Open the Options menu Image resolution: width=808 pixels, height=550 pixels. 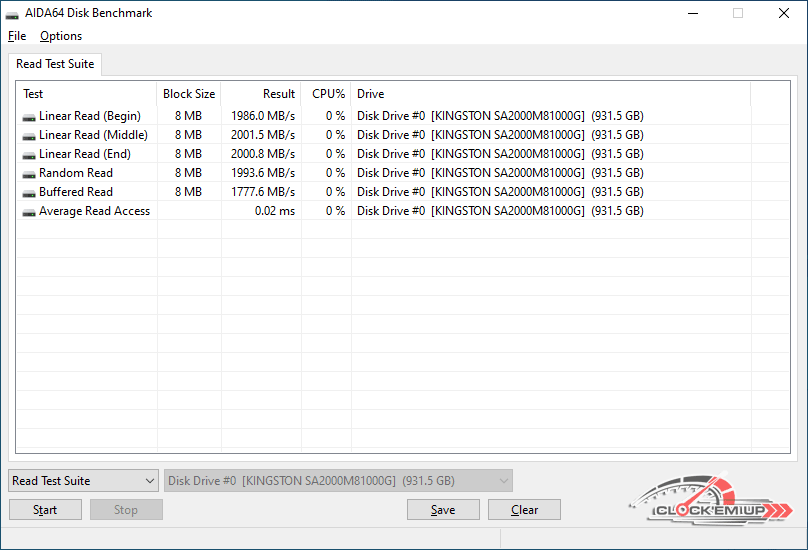coord(61,36)
